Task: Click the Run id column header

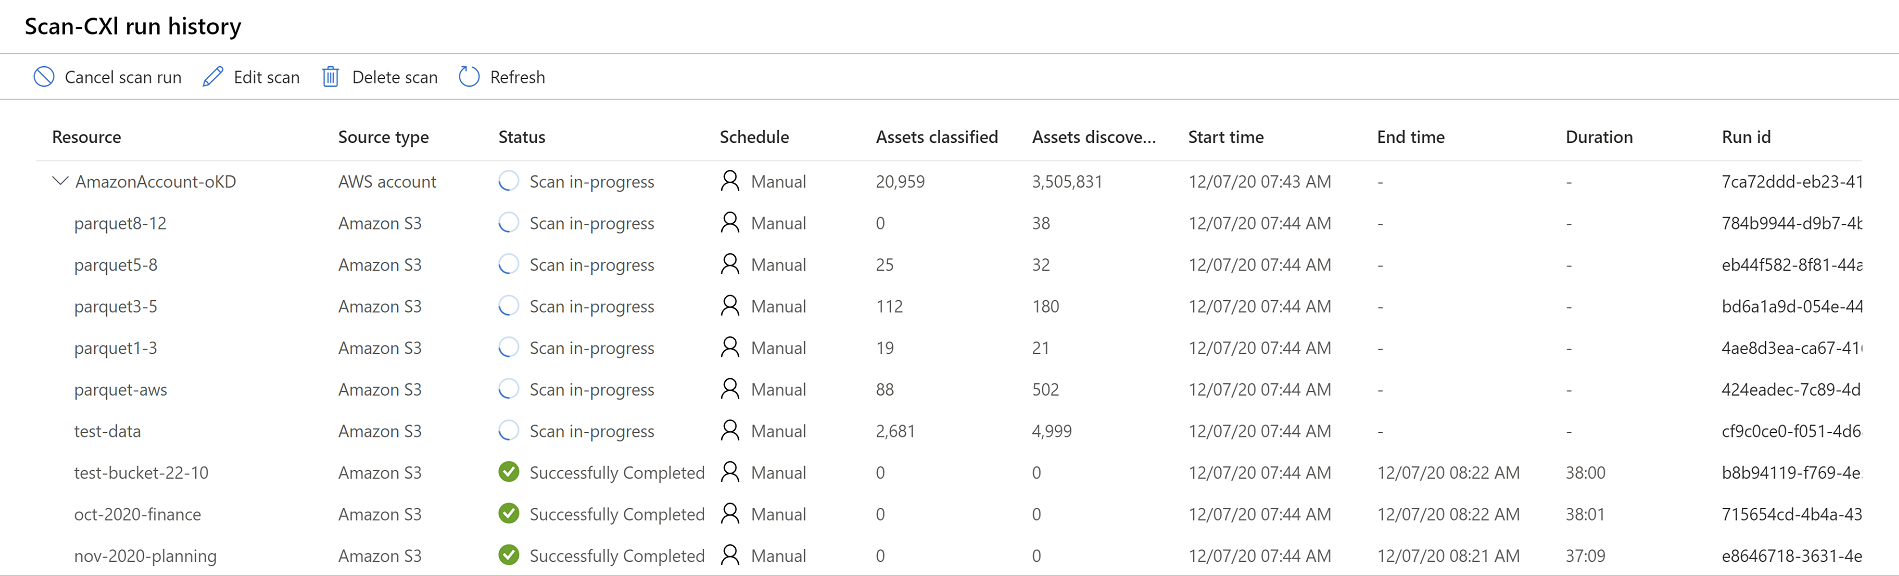Action: [x=1745, y=137]
